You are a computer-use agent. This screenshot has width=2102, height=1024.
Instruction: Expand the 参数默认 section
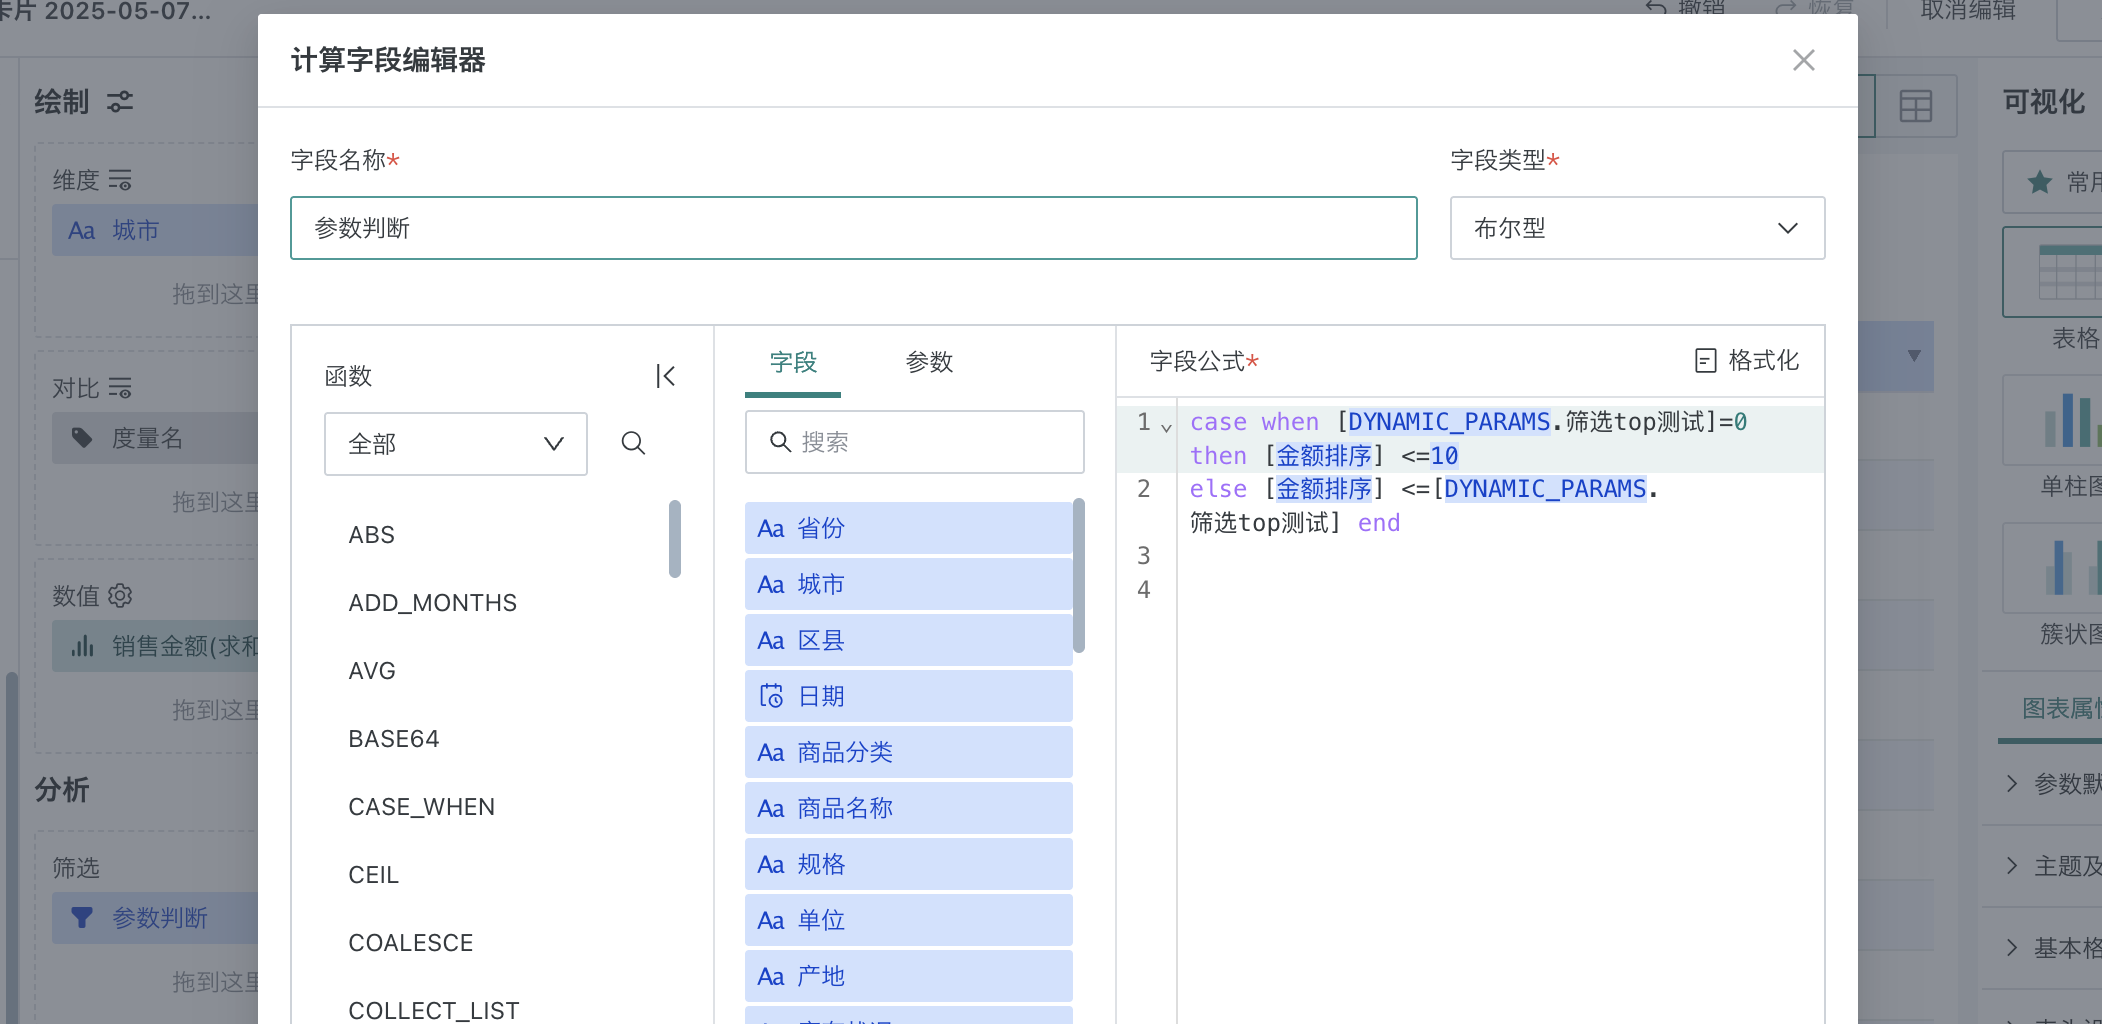tap(2055, 784)
